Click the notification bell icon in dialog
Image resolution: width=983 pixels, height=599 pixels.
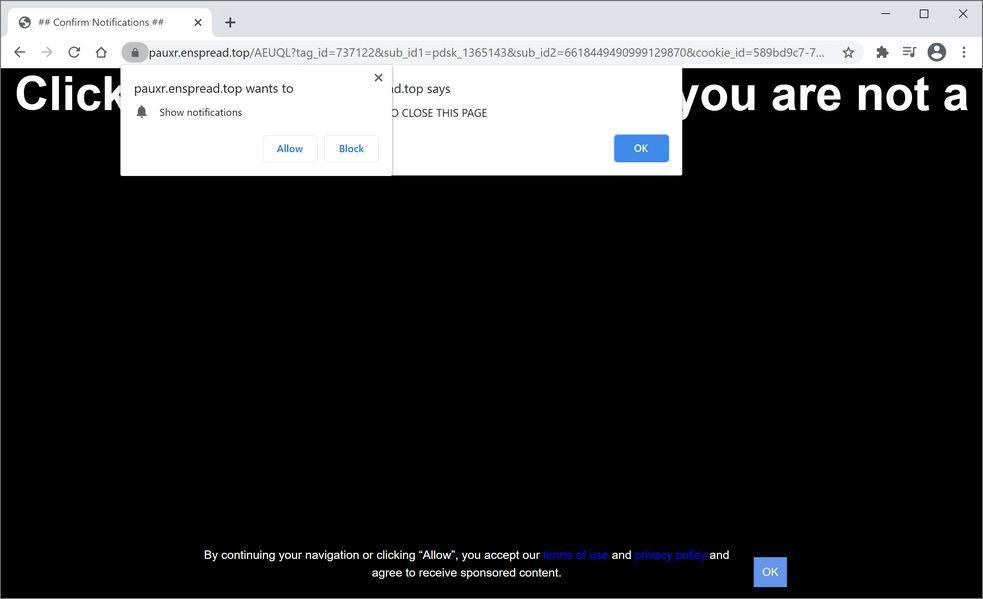[141, 112]
